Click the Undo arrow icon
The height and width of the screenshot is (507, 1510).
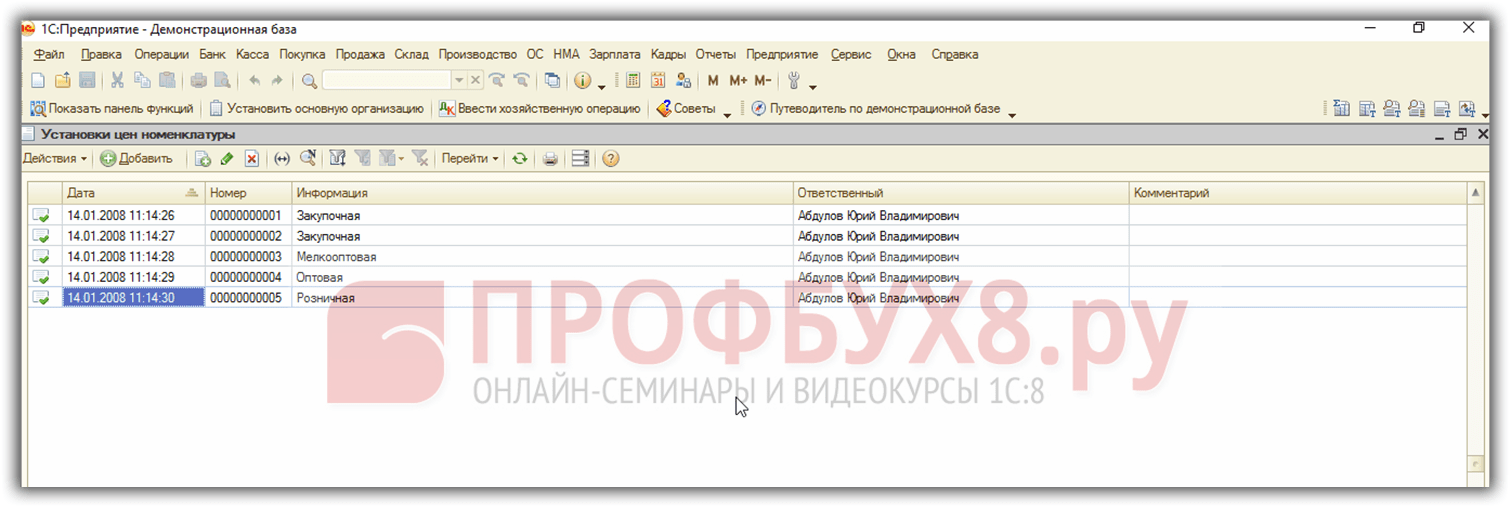click(255, 81)
